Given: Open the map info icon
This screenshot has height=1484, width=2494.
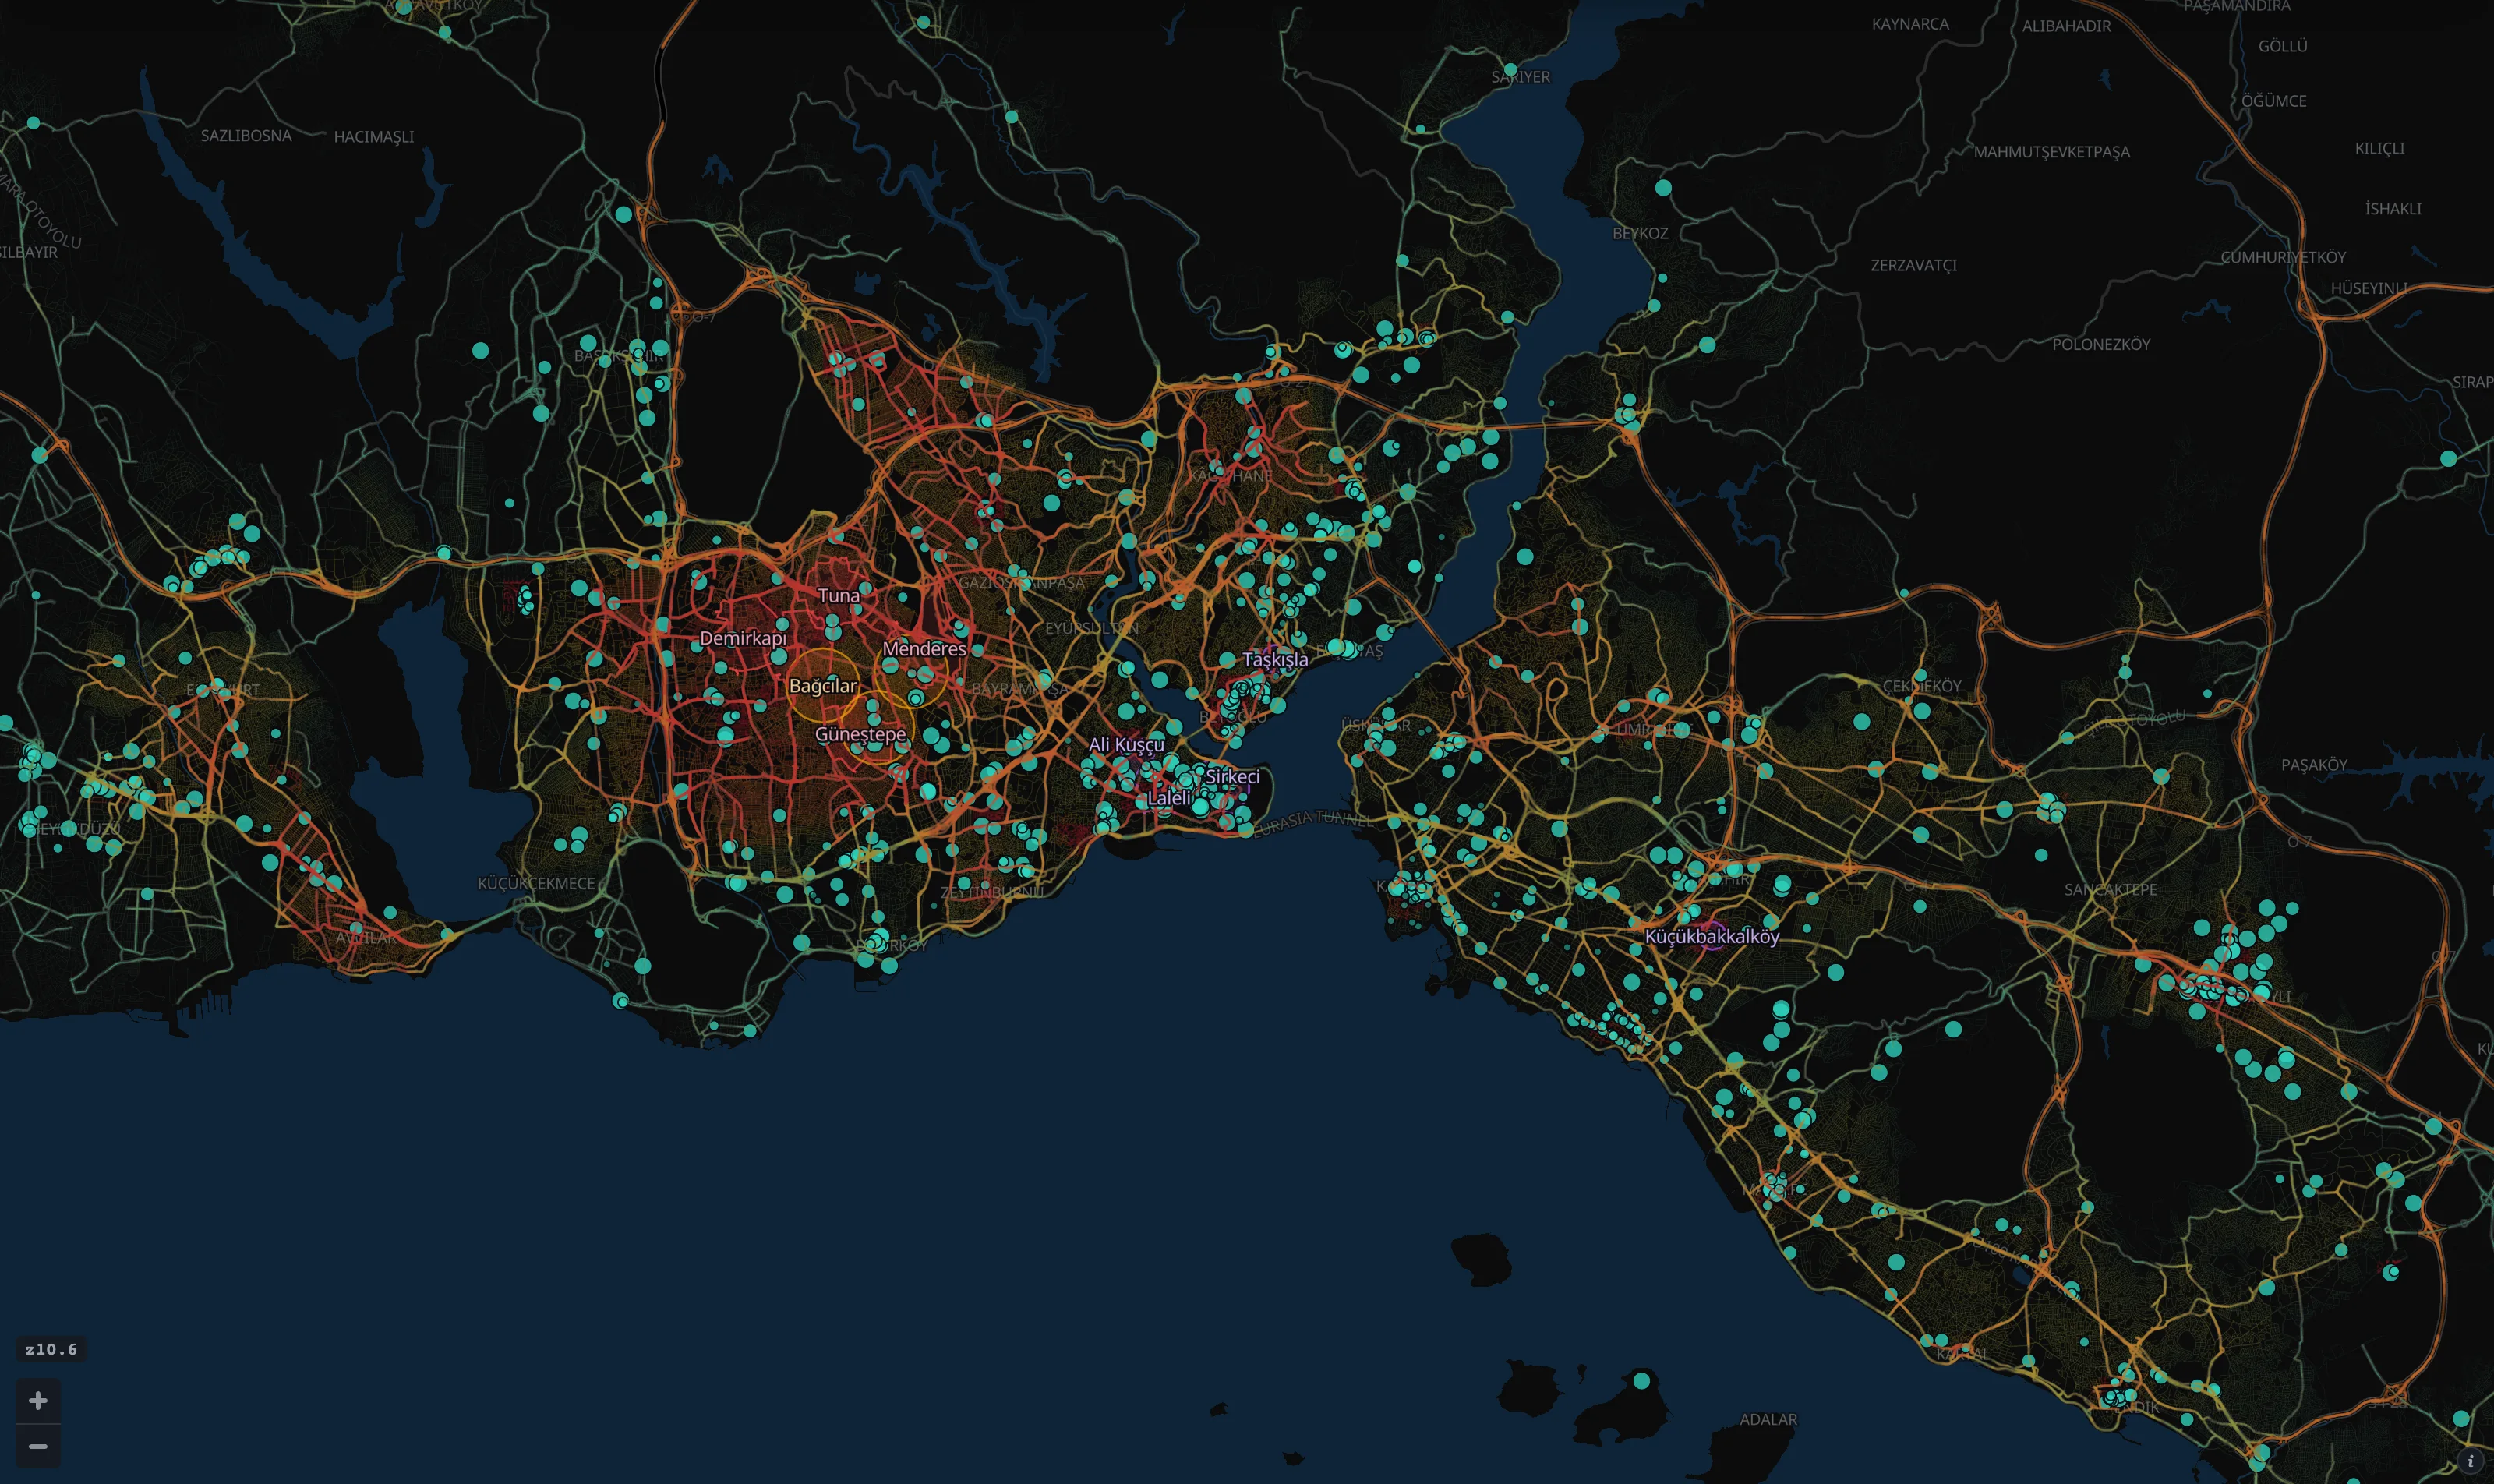Looking at the screenshot, I should pyautogui.click(x=2470, y=1461).
